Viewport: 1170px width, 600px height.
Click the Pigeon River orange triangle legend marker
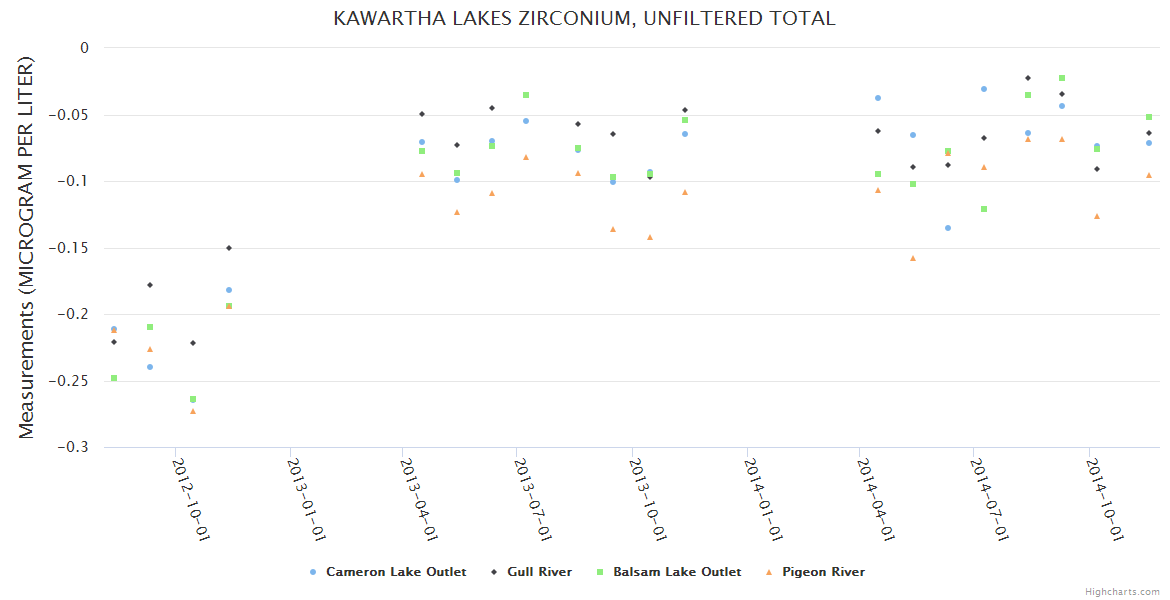[x=769, y=572]
